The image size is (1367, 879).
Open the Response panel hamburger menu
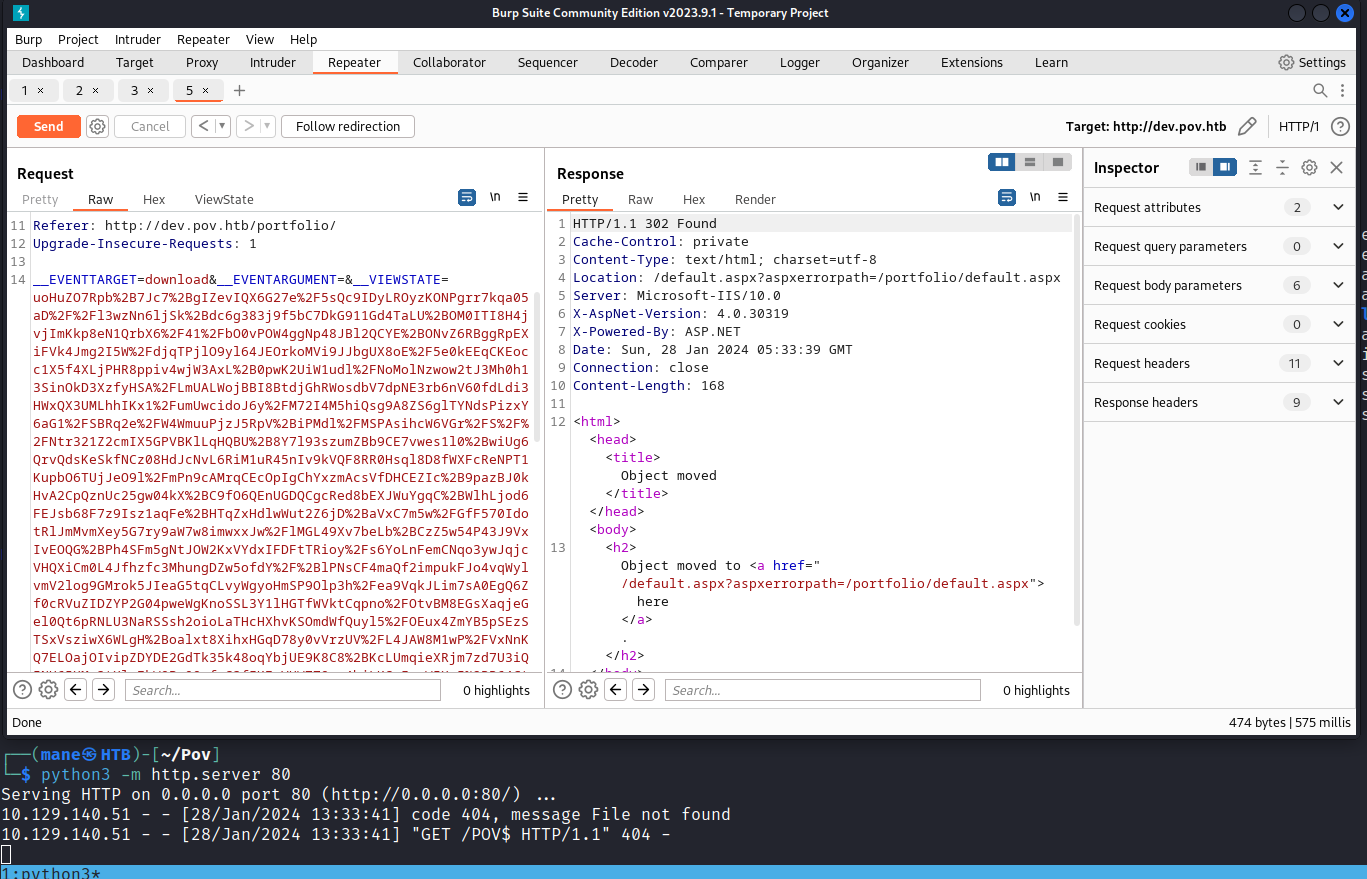pyautogui.click(x=1063, y=198)
